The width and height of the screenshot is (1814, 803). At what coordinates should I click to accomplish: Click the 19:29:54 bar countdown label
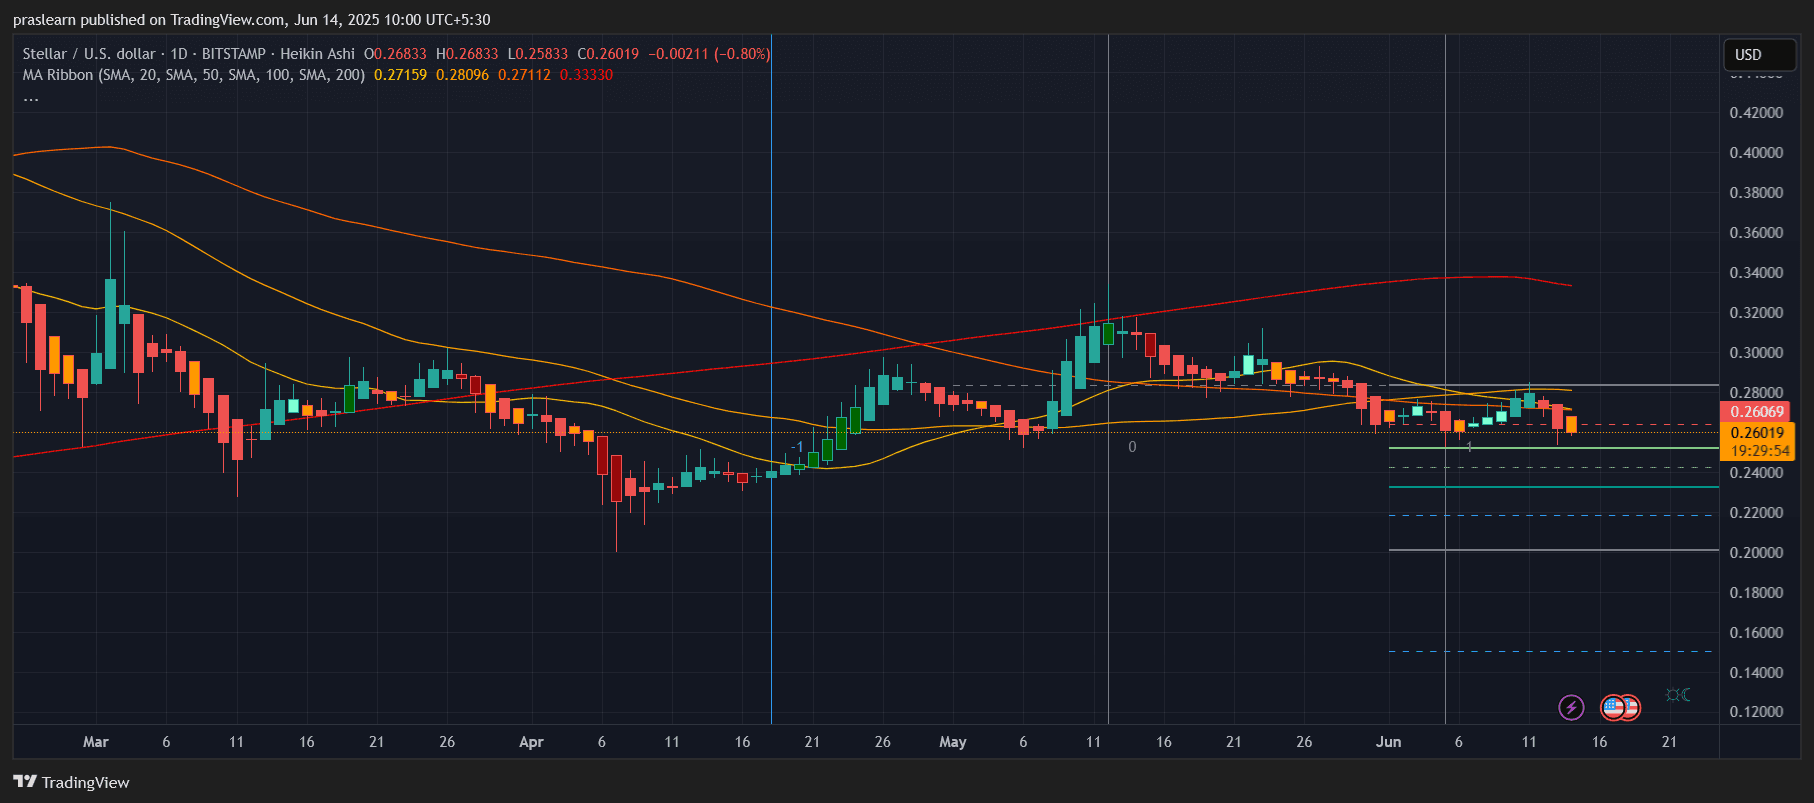(1759, 451)
